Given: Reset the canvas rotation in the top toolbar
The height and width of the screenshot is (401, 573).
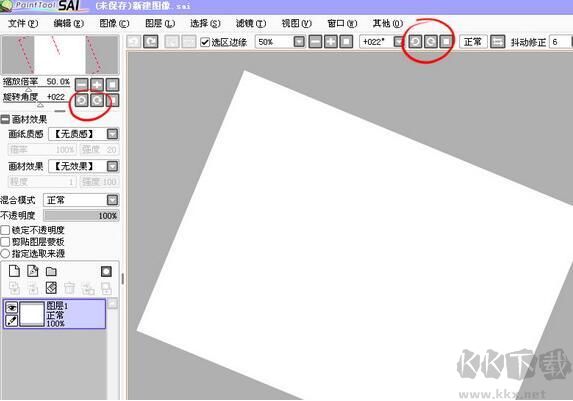Looking at the screenshot, I should [446, 42].
